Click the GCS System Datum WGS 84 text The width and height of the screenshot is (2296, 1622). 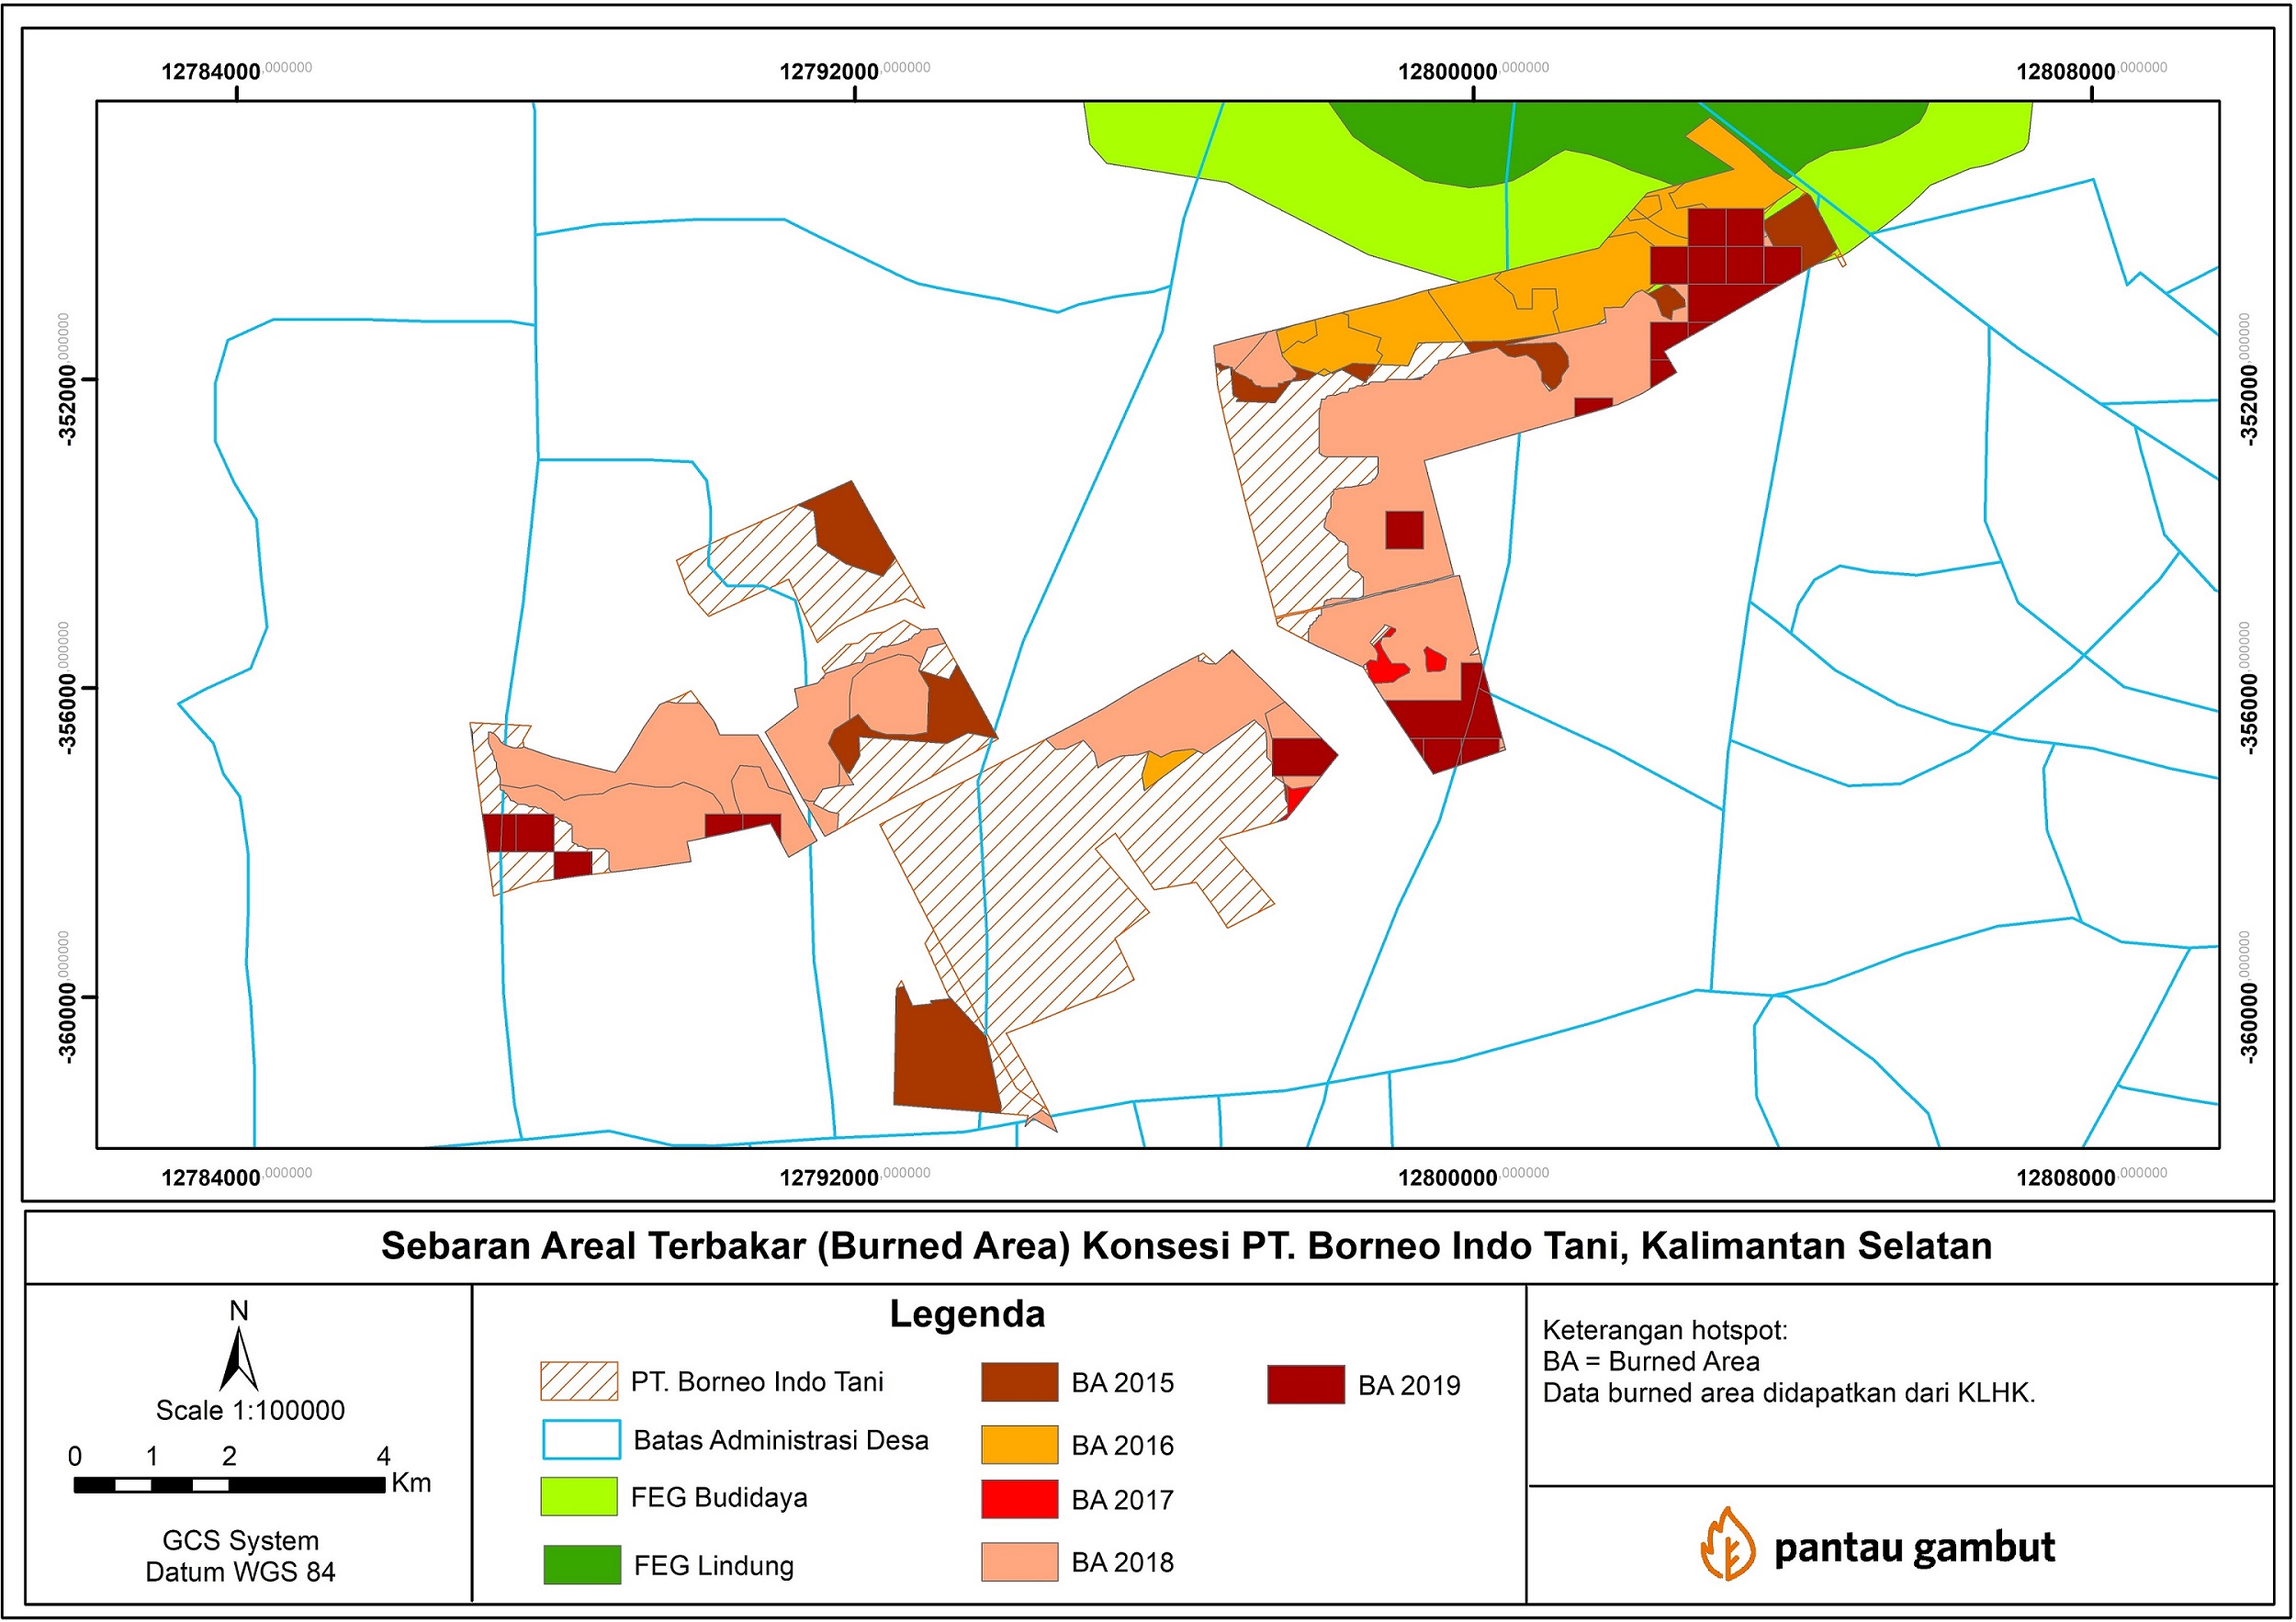[240, 1555]
